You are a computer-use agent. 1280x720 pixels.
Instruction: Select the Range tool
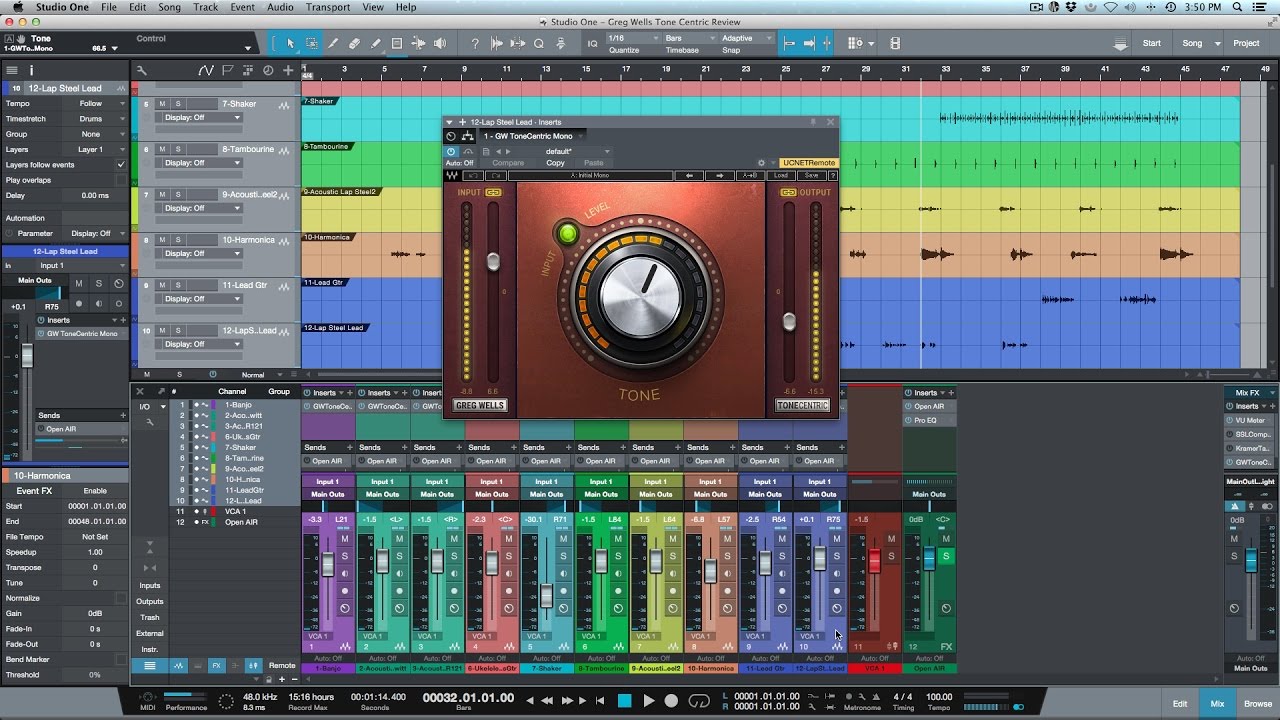tap(311, 43)
